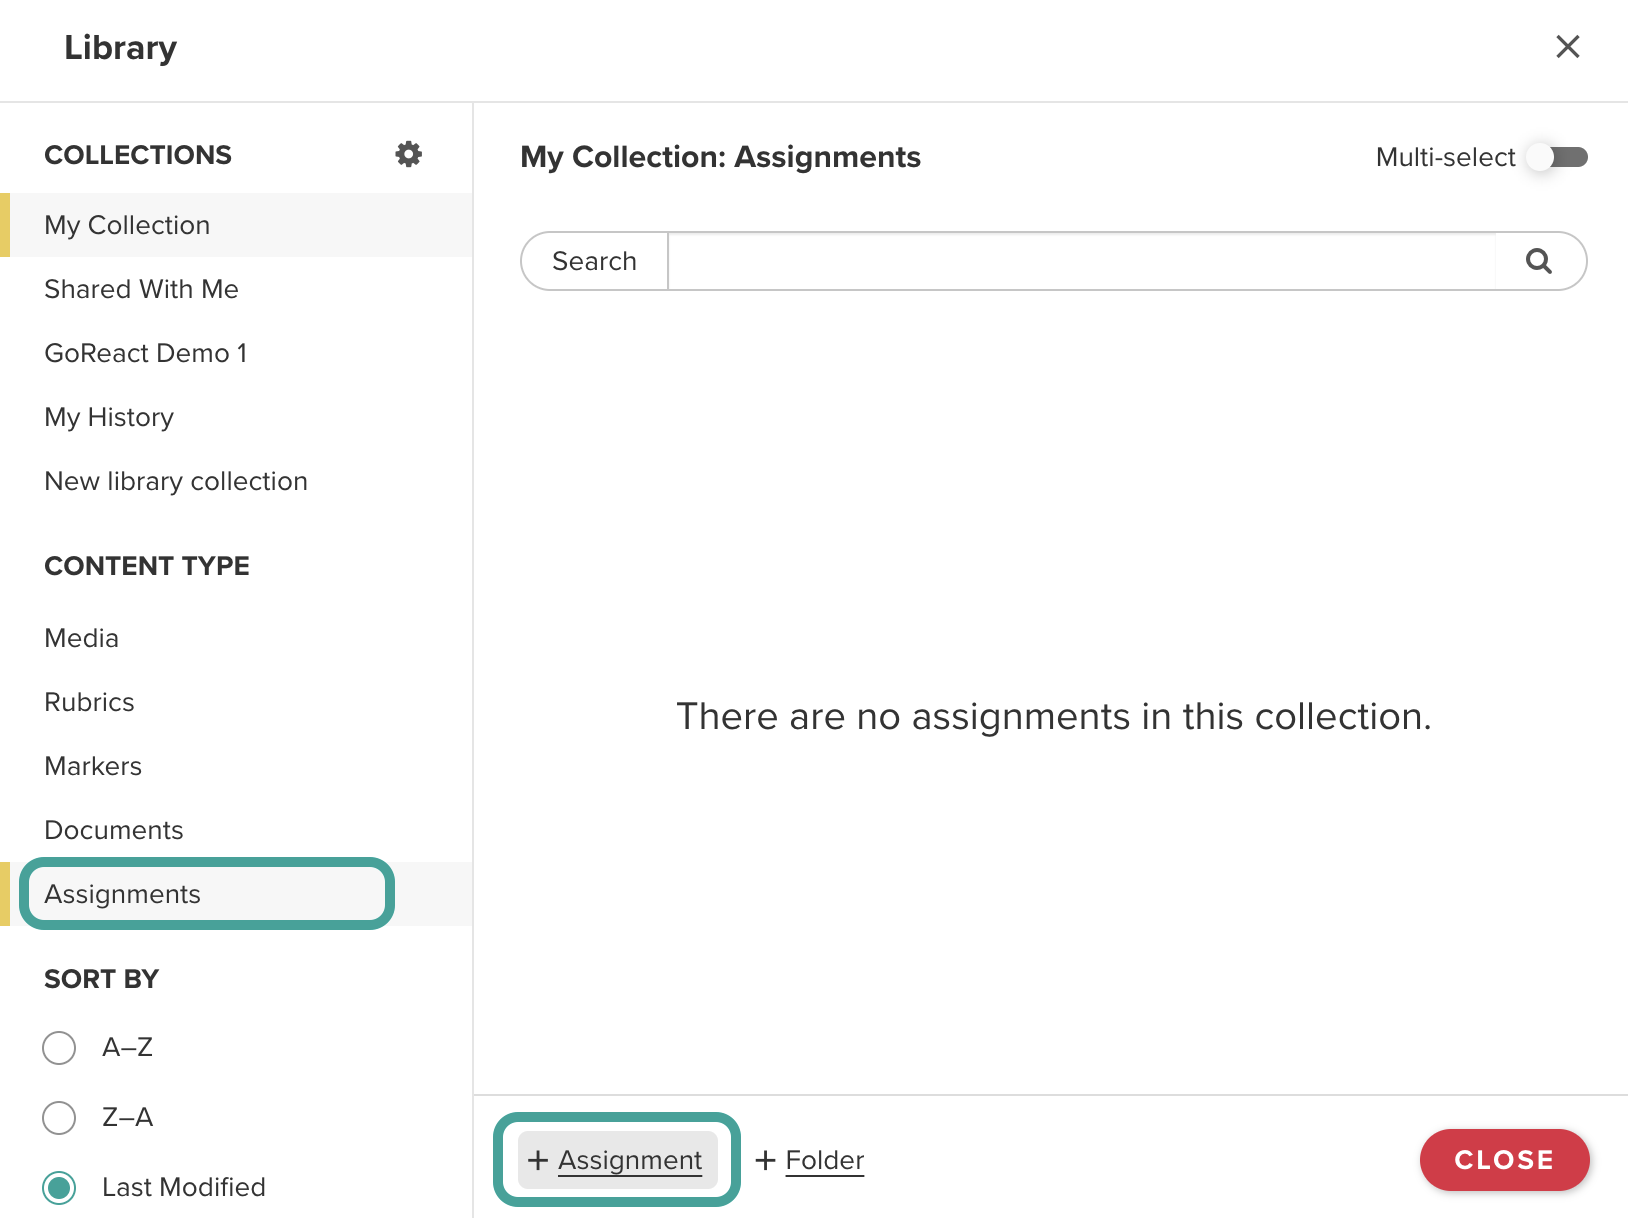The image size is (1628, 1218).
Task: Focus the search text field
Action: 1081,261
